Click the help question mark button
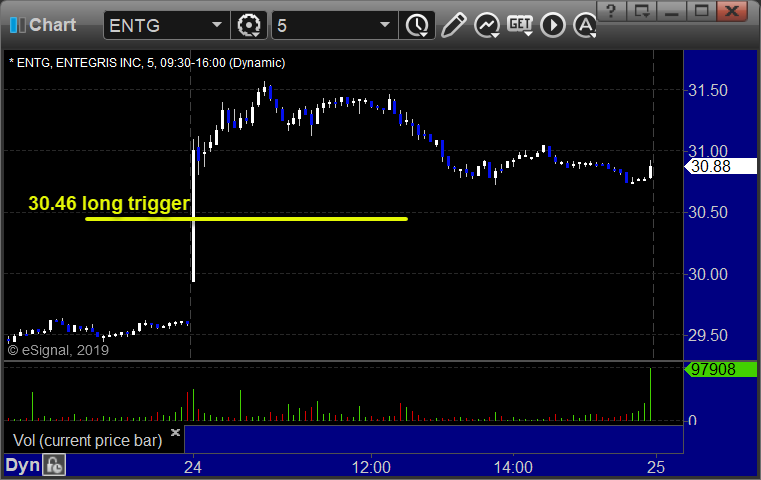The width and height of the screenshot is (761, 480). click(611, 10)
